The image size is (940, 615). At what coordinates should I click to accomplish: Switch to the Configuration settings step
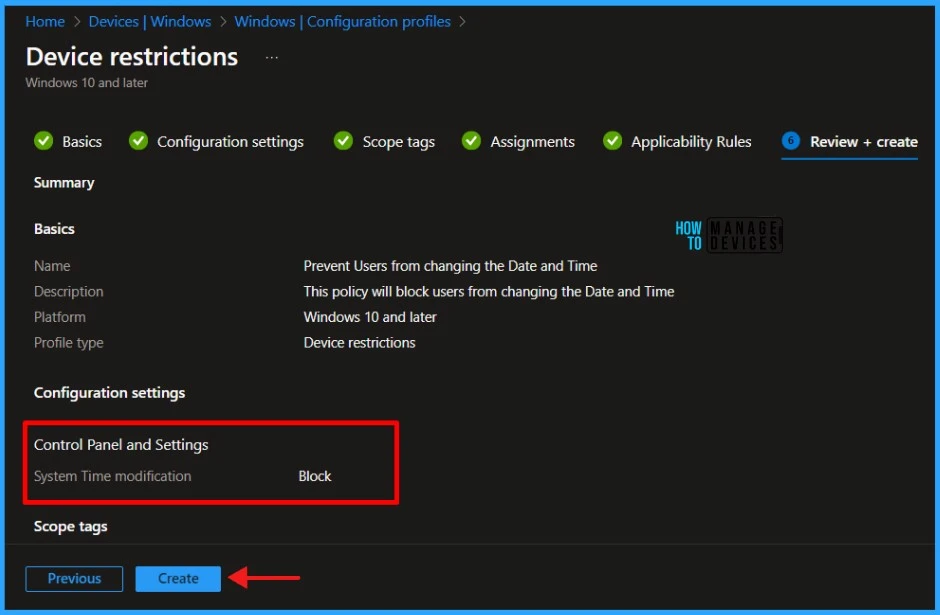tap(230, 141)
